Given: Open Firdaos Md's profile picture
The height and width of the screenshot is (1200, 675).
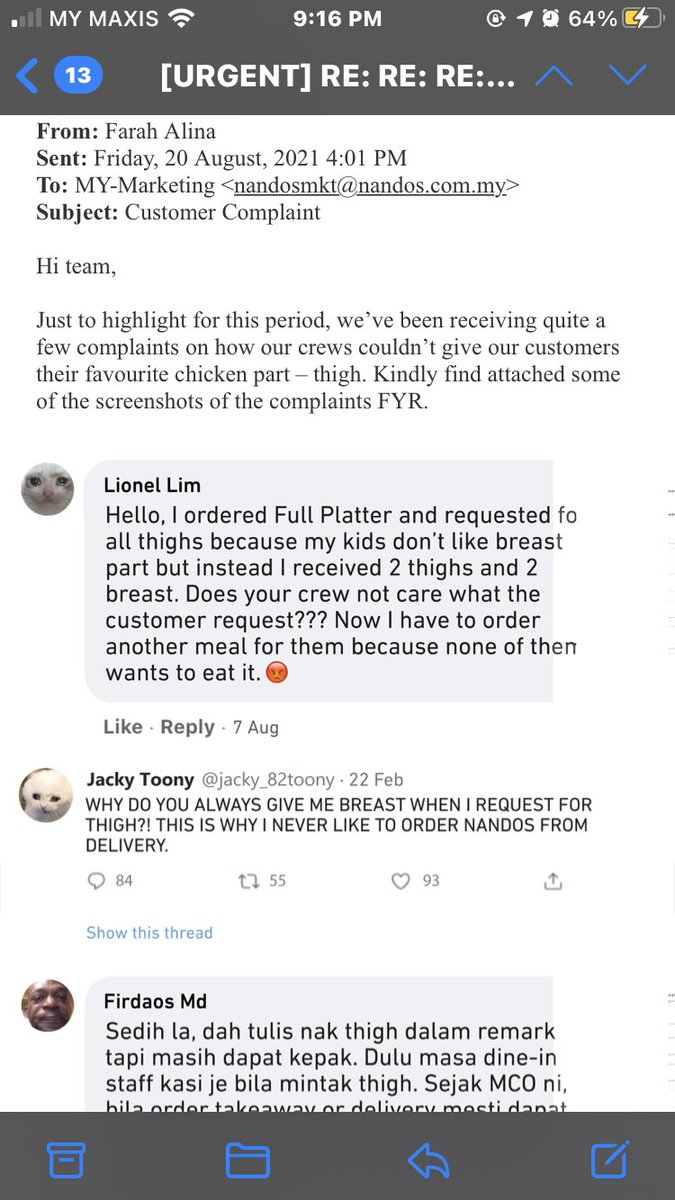Looking at the screenshot, I should [48, 1005].
